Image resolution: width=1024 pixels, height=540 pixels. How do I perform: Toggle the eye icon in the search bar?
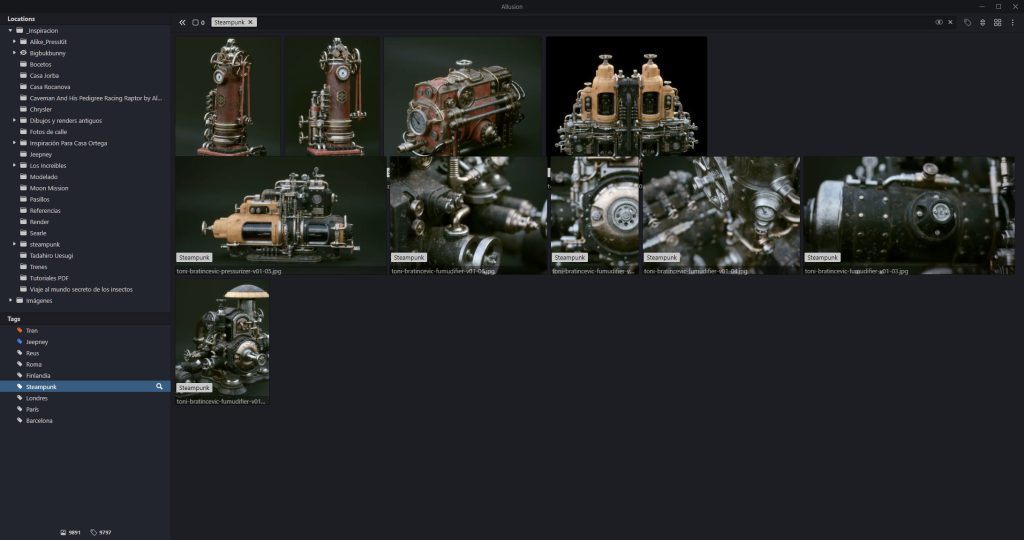pos(939,22)
